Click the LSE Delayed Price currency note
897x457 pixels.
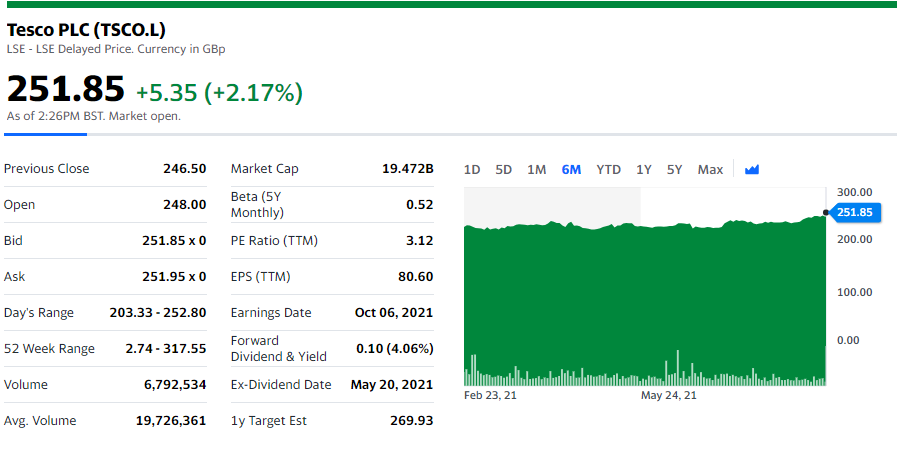pyautogui.click(x=116, y=49)
